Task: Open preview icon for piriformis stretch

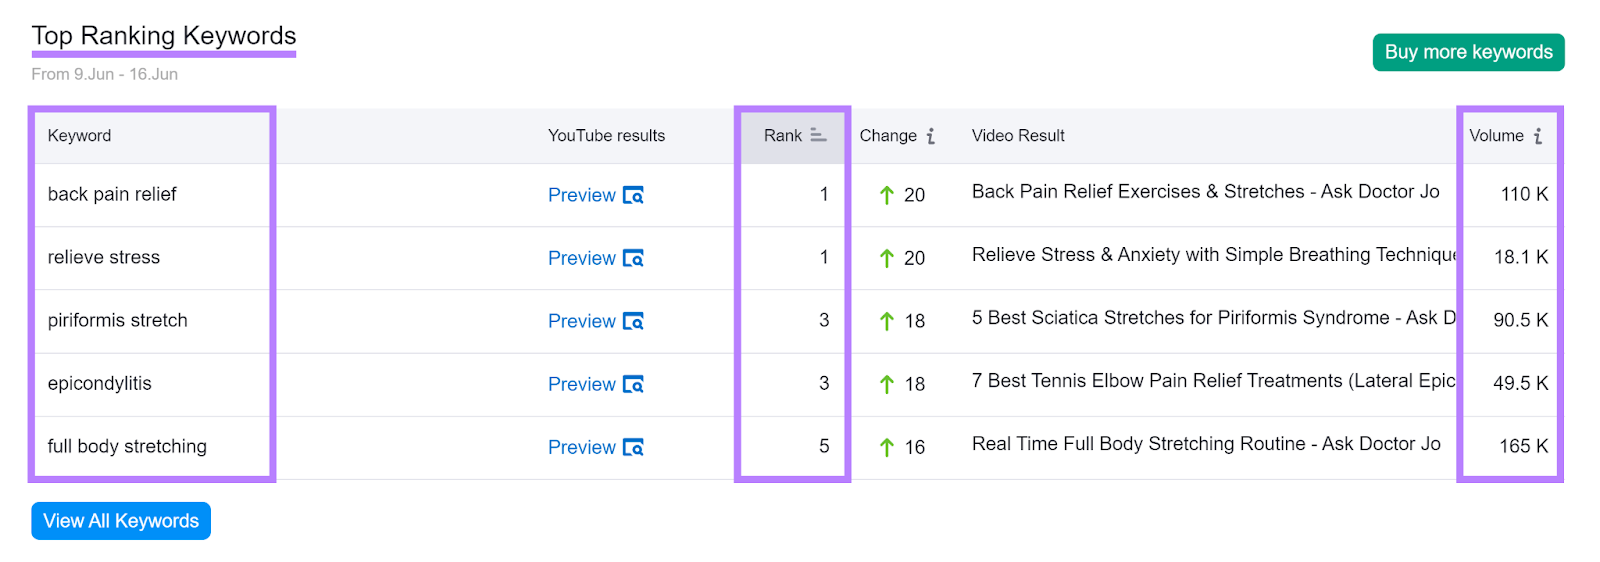Action: (633, 321)
